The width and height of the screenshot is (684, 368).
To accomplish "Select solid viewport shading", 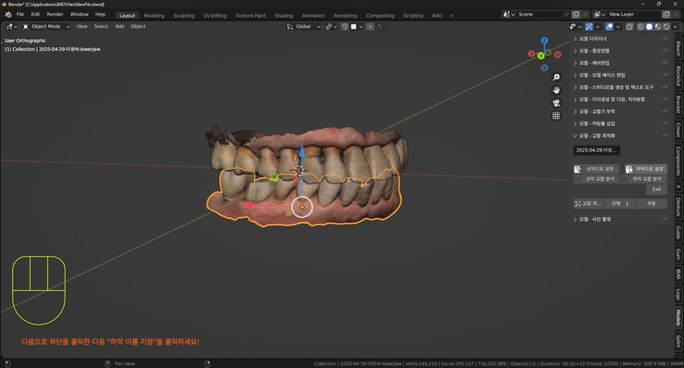I will coord(649,27).
